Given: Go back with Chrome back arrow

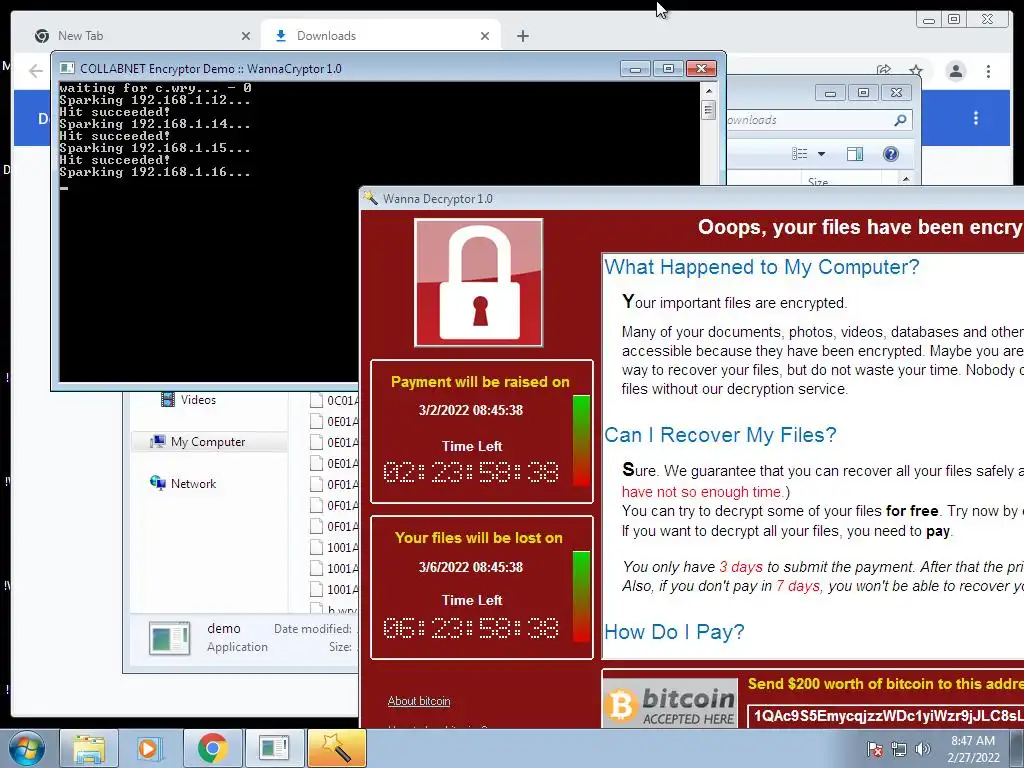Looking at the screenshot, I should click(35, 71).
